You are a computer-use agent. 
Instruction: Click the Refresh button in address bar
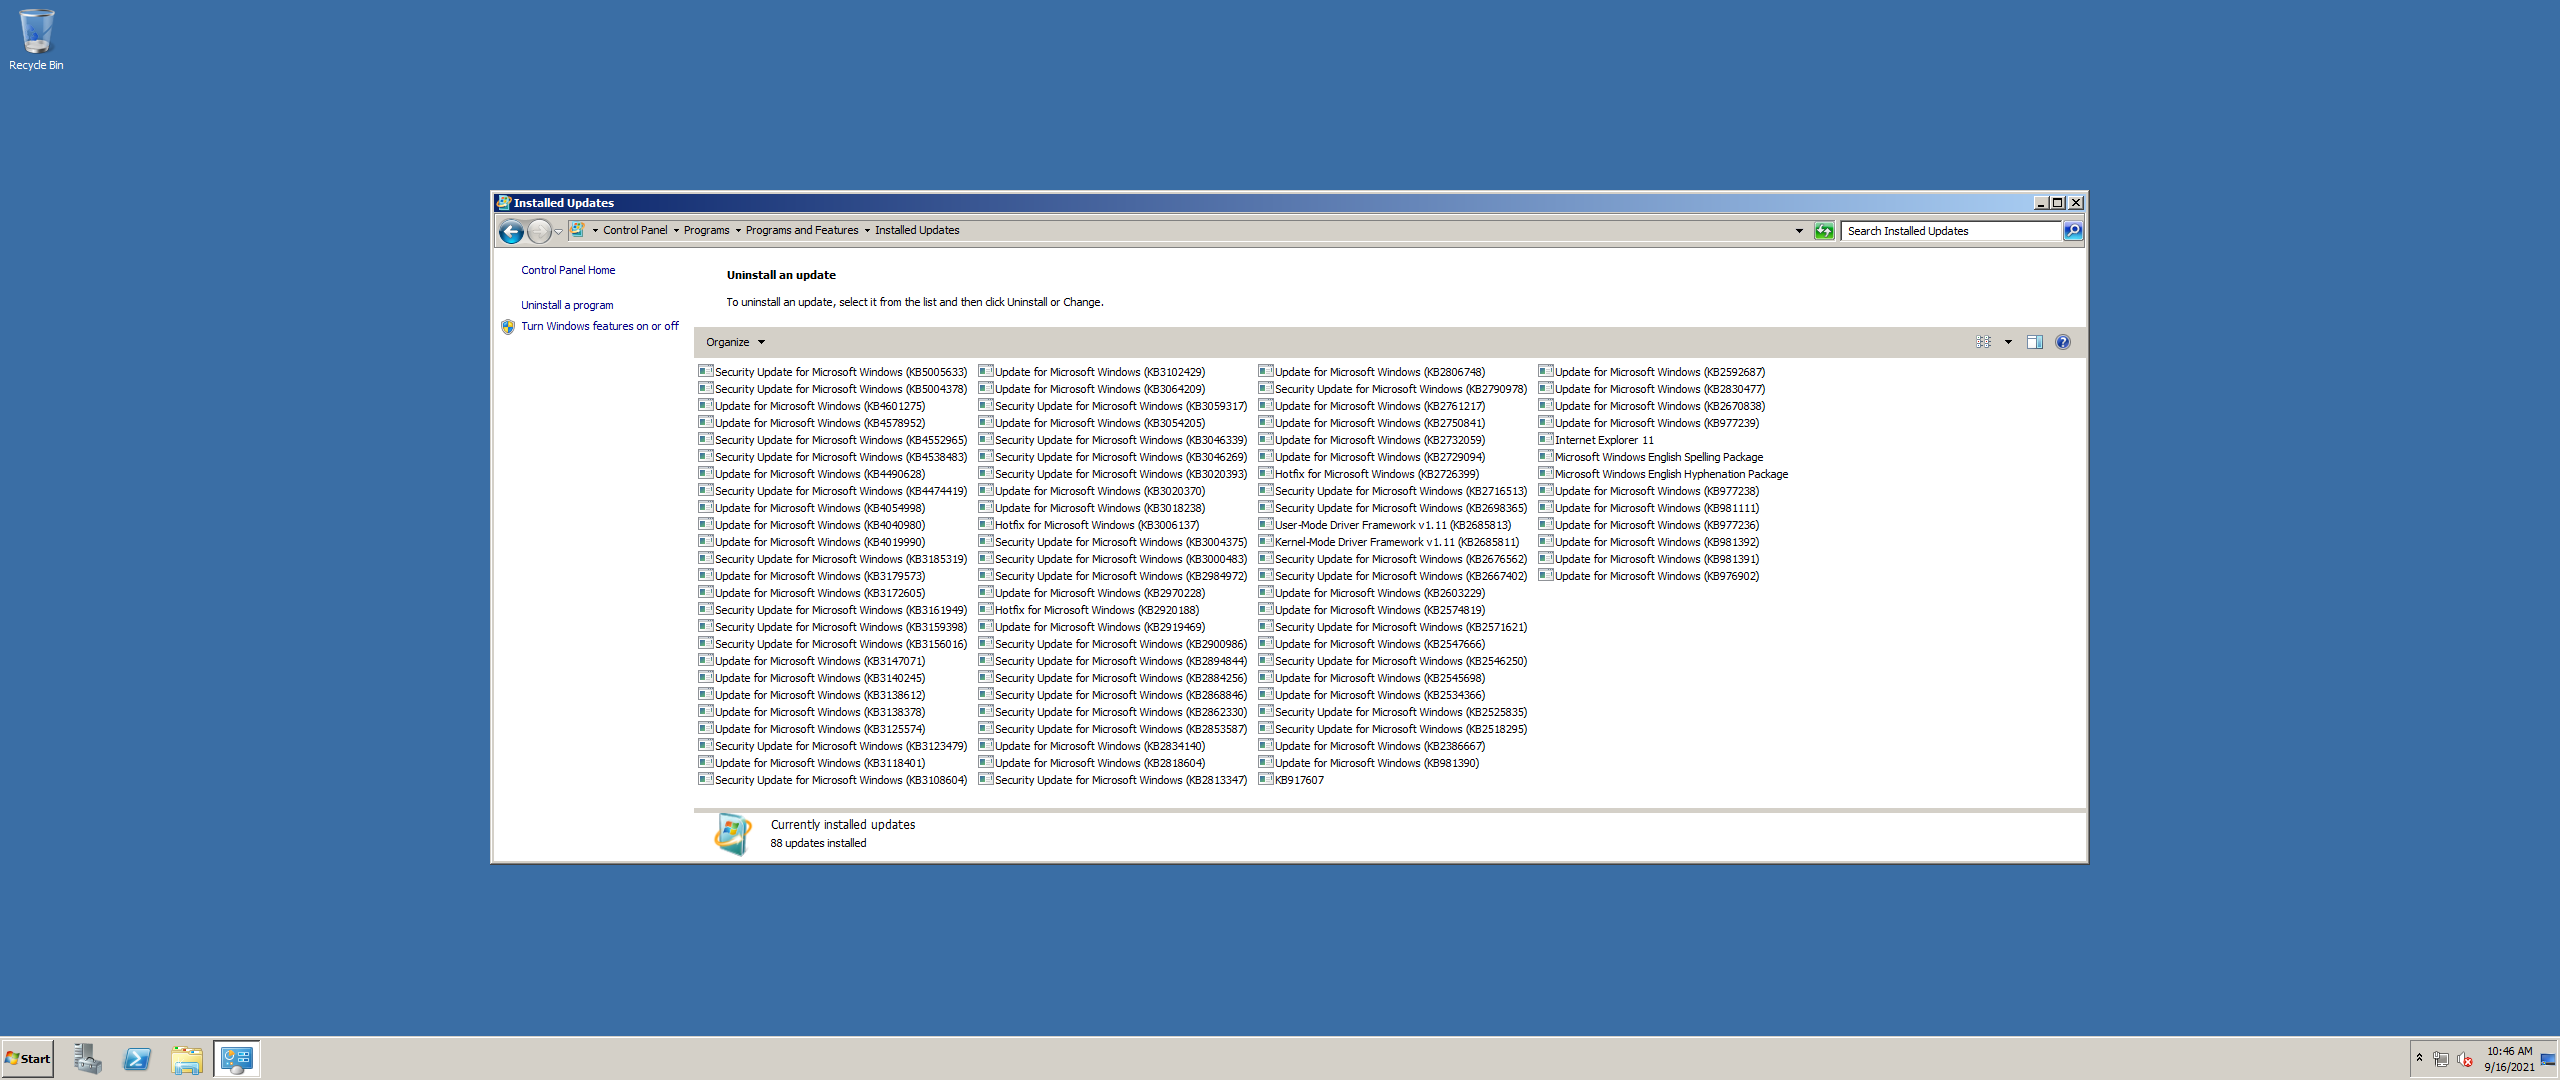tap(1824, 231)
